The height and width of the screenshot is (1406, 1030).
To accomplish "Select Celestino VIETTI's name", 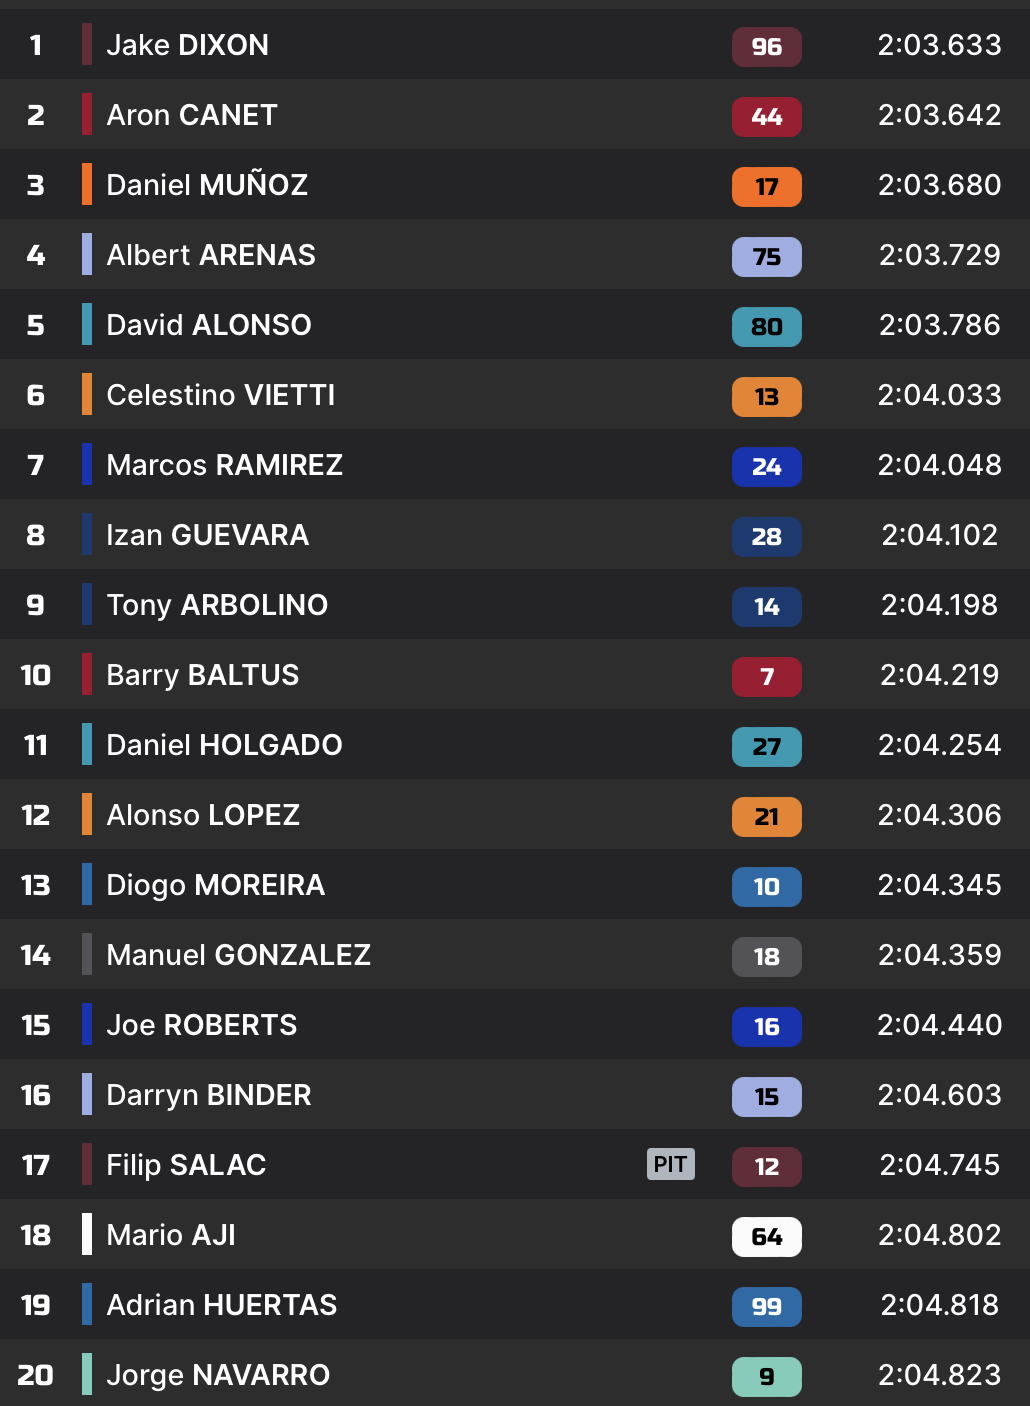I will (x=220, y=395).
